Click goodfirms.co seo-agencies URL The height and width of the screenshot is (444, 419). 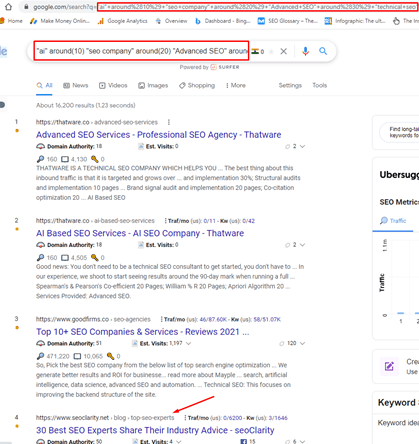93,319
